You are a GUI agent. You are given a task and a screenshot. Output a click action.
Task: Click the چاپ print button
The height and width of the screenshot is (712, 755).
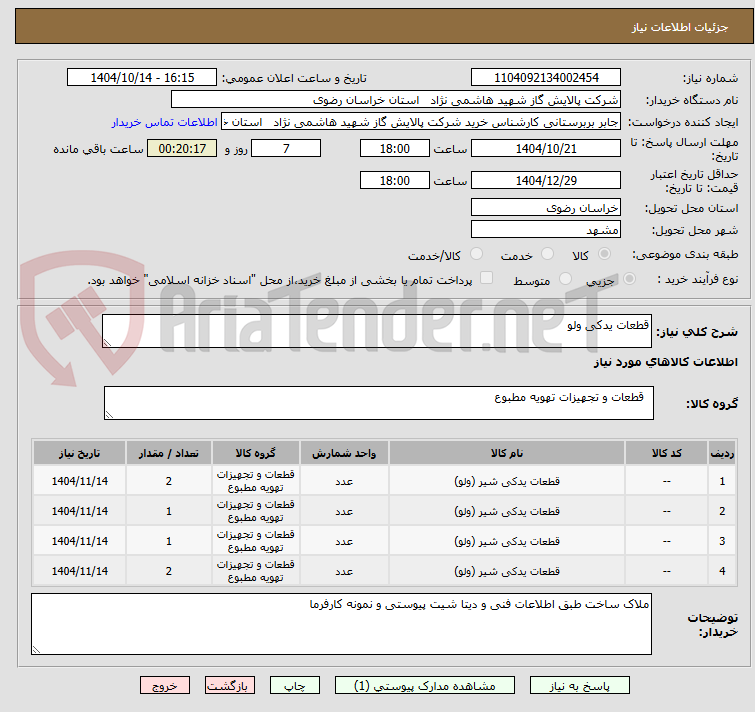(x=295, y=686)
